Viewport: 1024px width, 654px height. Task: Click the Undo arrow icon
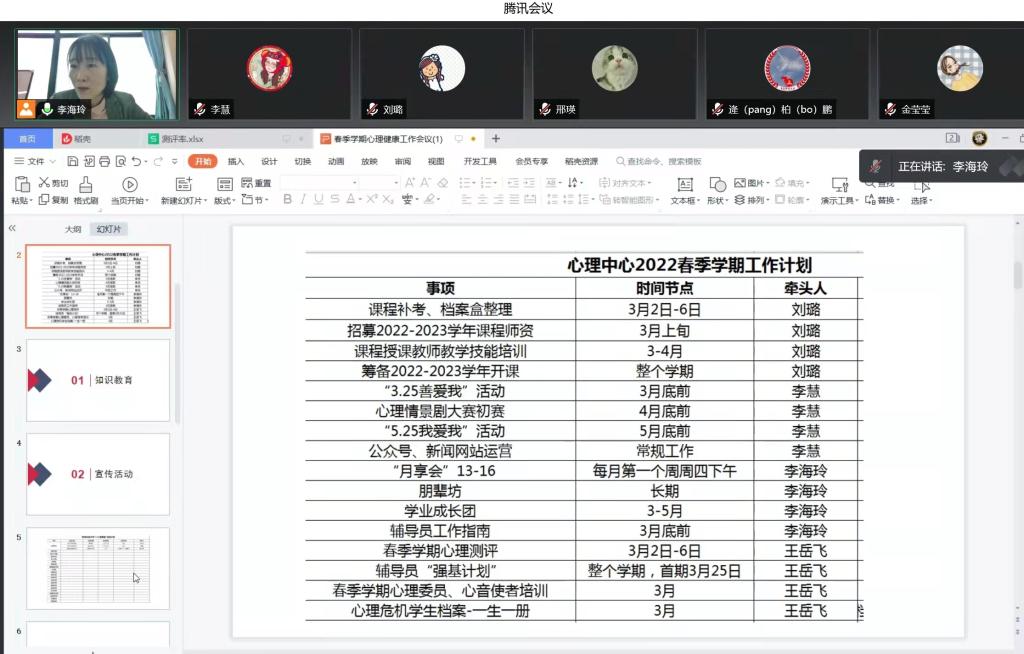pyautogui.click(x=135, y=161)
